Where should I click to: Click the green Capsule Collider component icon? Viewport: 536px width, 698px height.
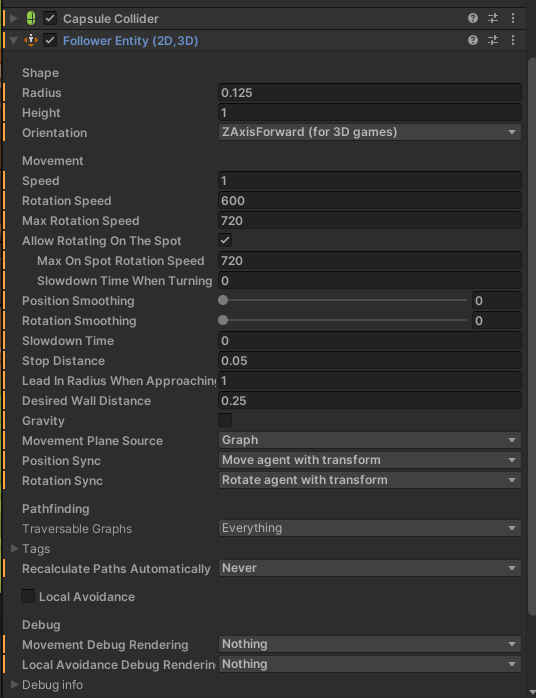pos(31,18)
